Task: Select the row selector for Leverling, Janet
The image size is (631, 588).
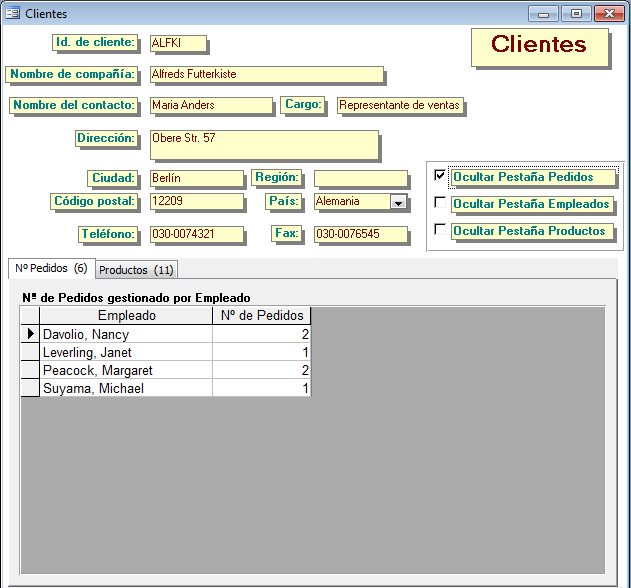Action: 30,352
